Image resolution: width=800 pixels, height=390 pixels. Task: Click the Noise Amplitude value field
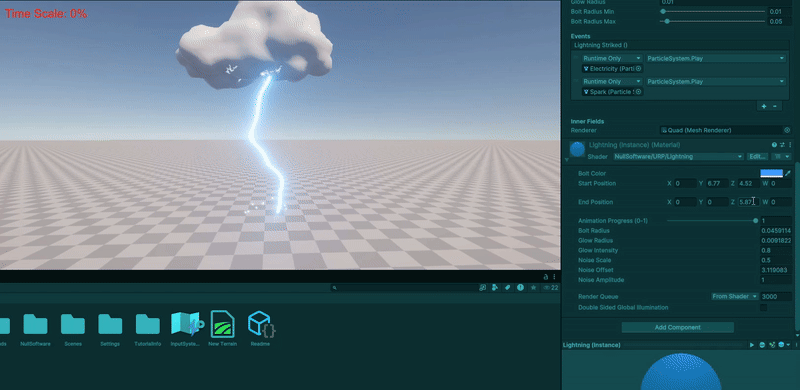776,280
